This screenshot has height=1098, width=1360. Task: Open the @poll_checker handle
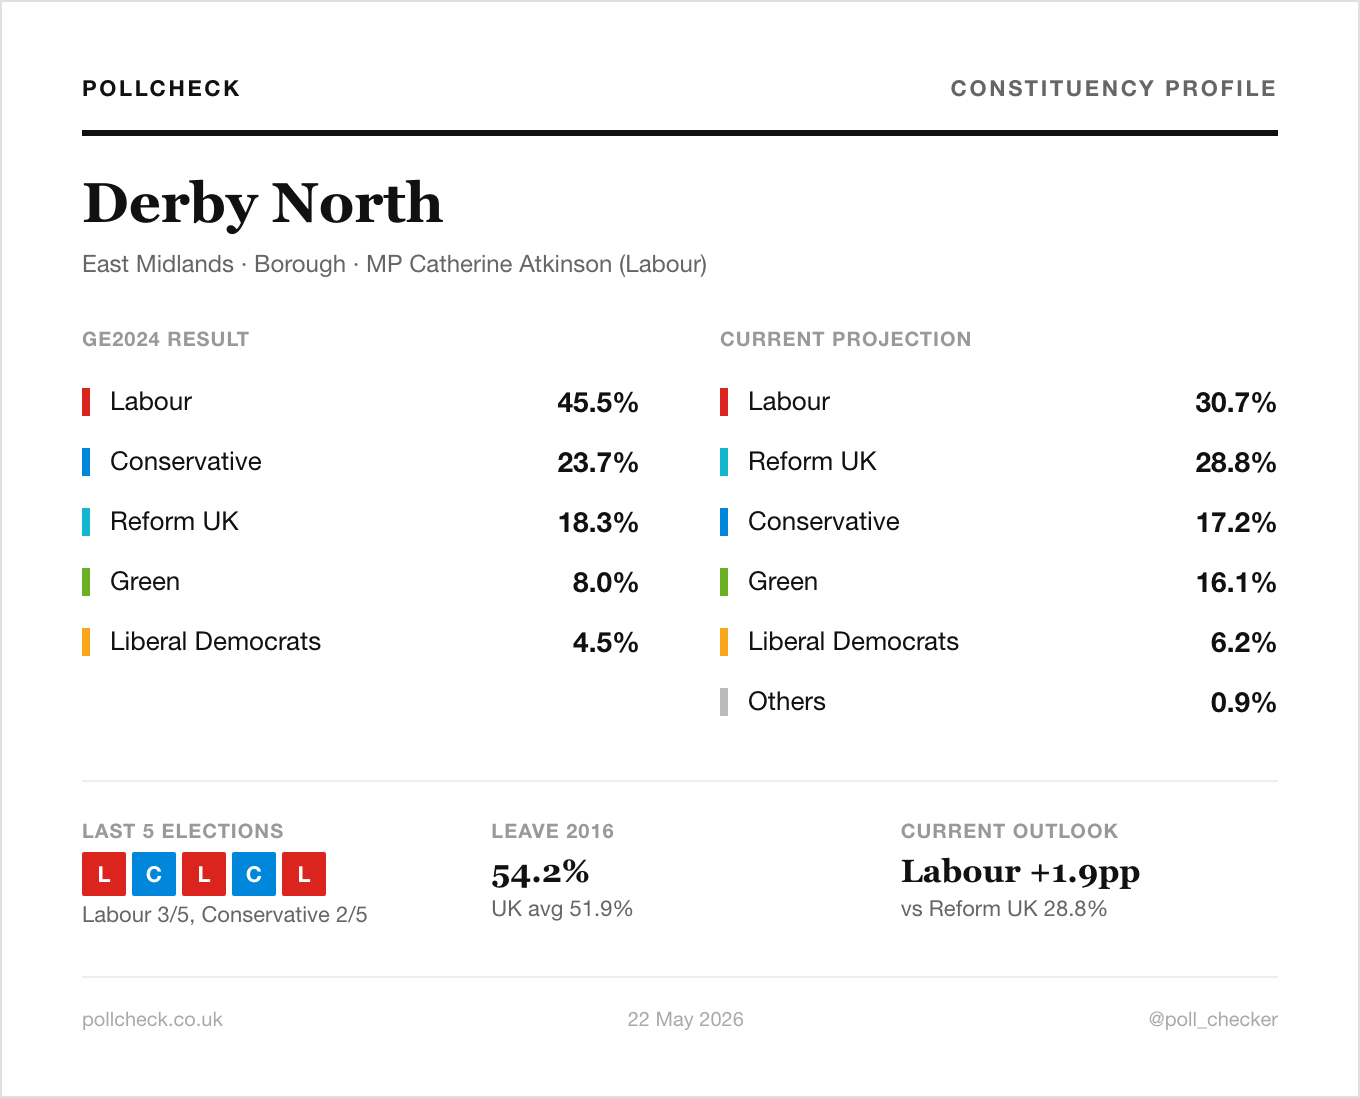tap(1213, 1019)
